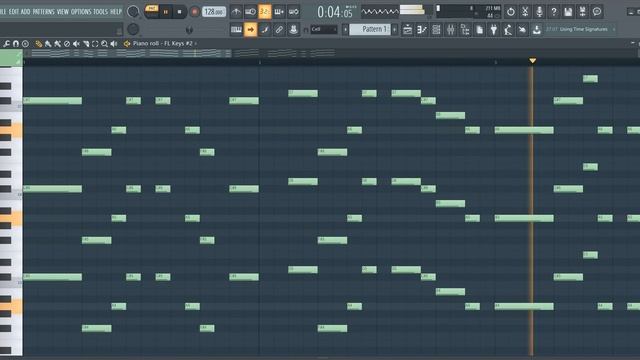
Task: Toggle Pattern/Song mode with the PAT switch
Action: pos(151,8)
